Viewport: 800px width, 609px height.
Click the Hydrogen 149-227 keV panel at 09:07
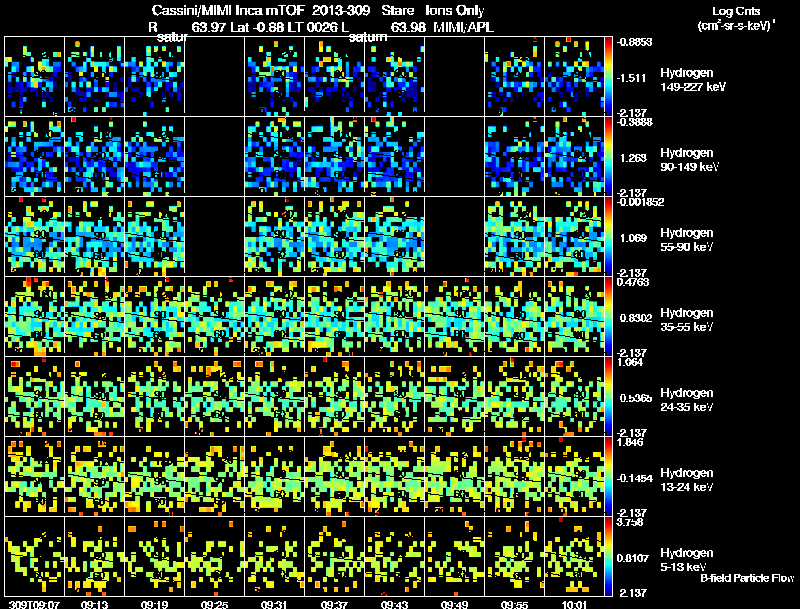click(x=34, y=76)
